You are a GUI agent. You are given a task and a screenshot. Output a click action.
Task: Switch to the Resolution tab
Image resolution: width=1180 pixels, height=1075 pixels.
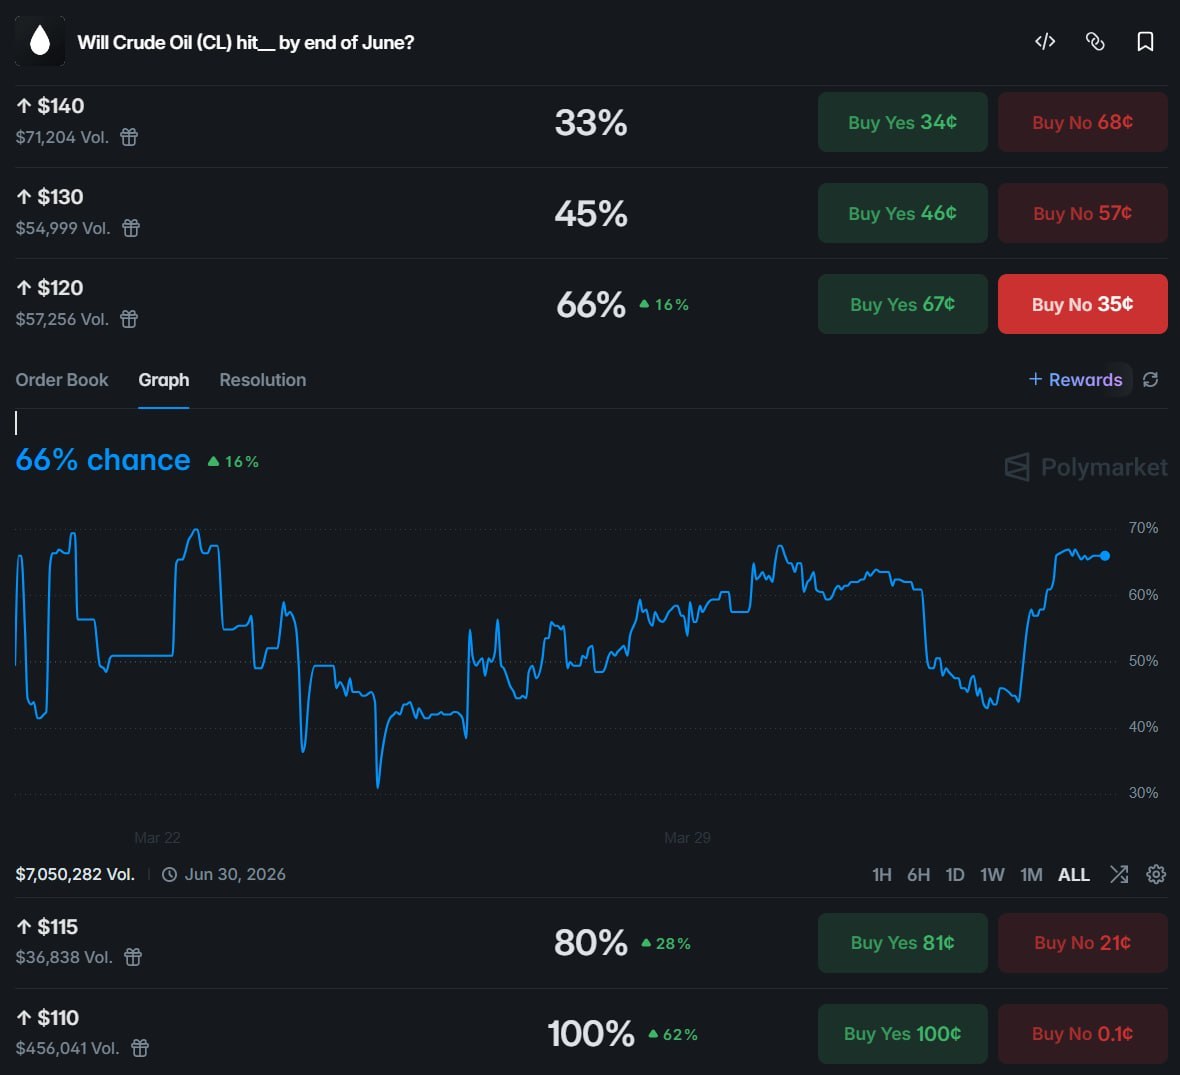coord(263,380)
